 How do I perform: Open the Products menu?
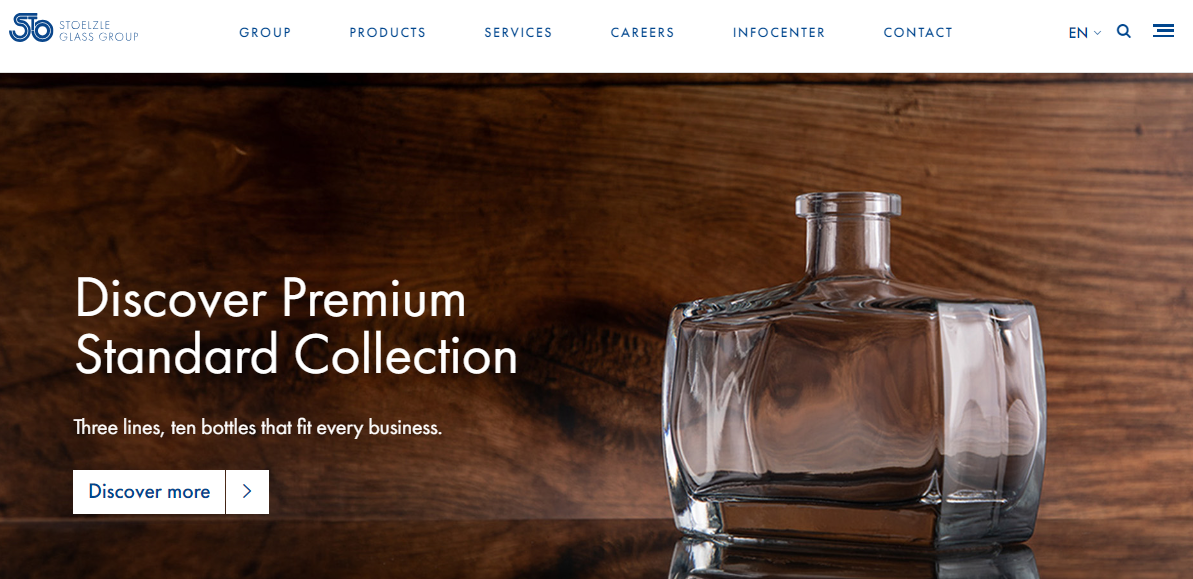click(x=388, y=33)
